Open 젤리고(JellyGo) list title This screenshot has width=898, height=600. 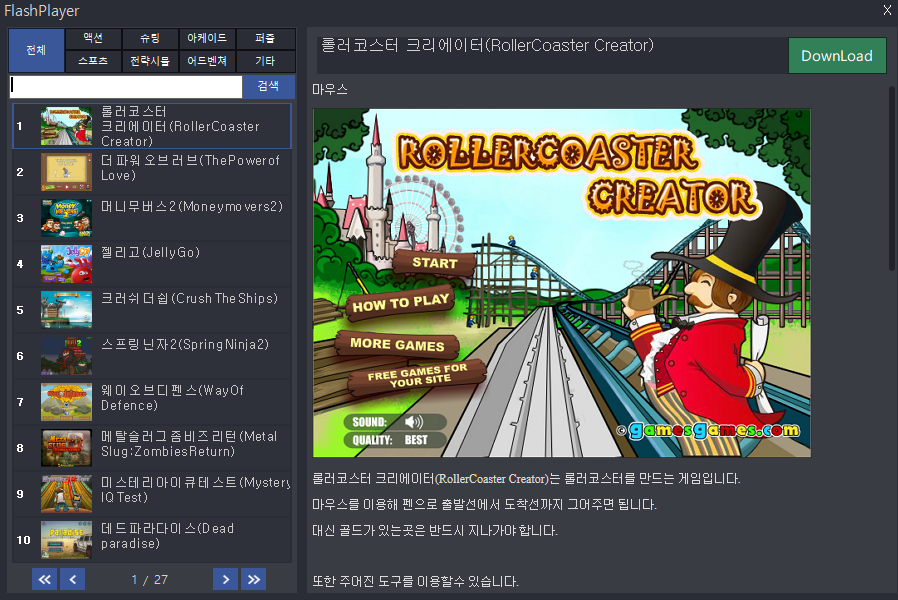(x=151, y=252)
